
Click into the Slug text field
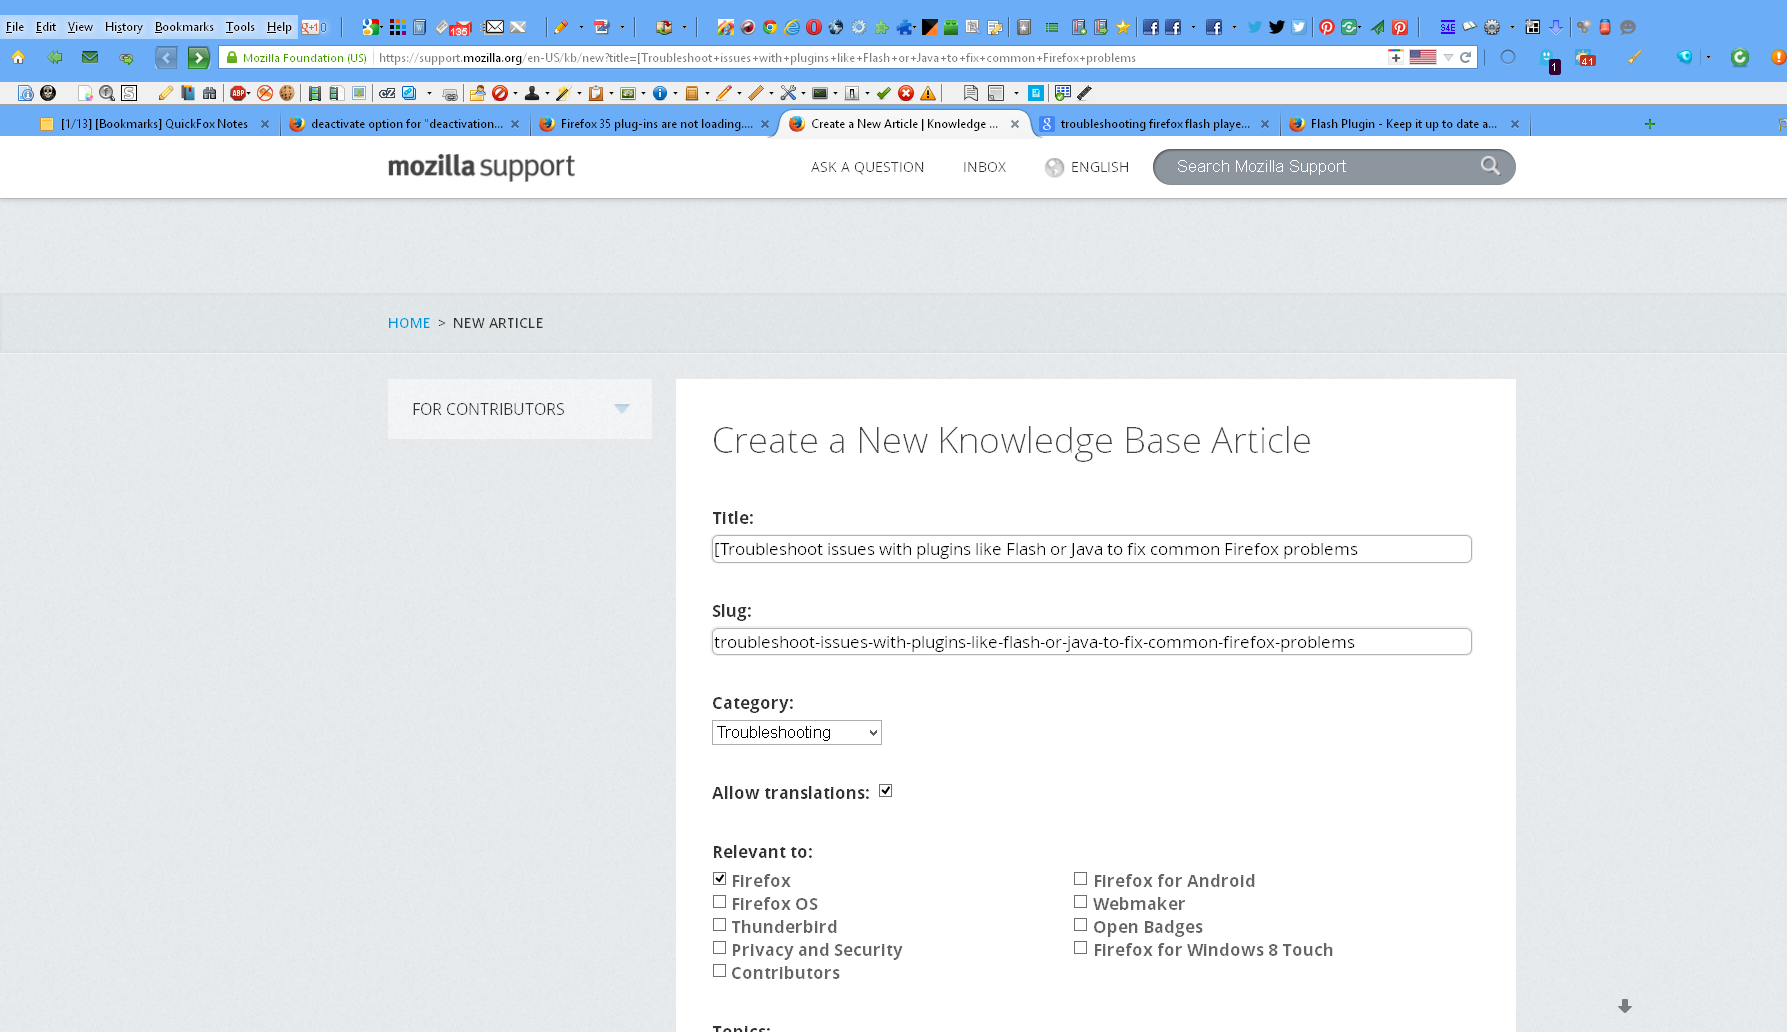(x=1091, y=642)
